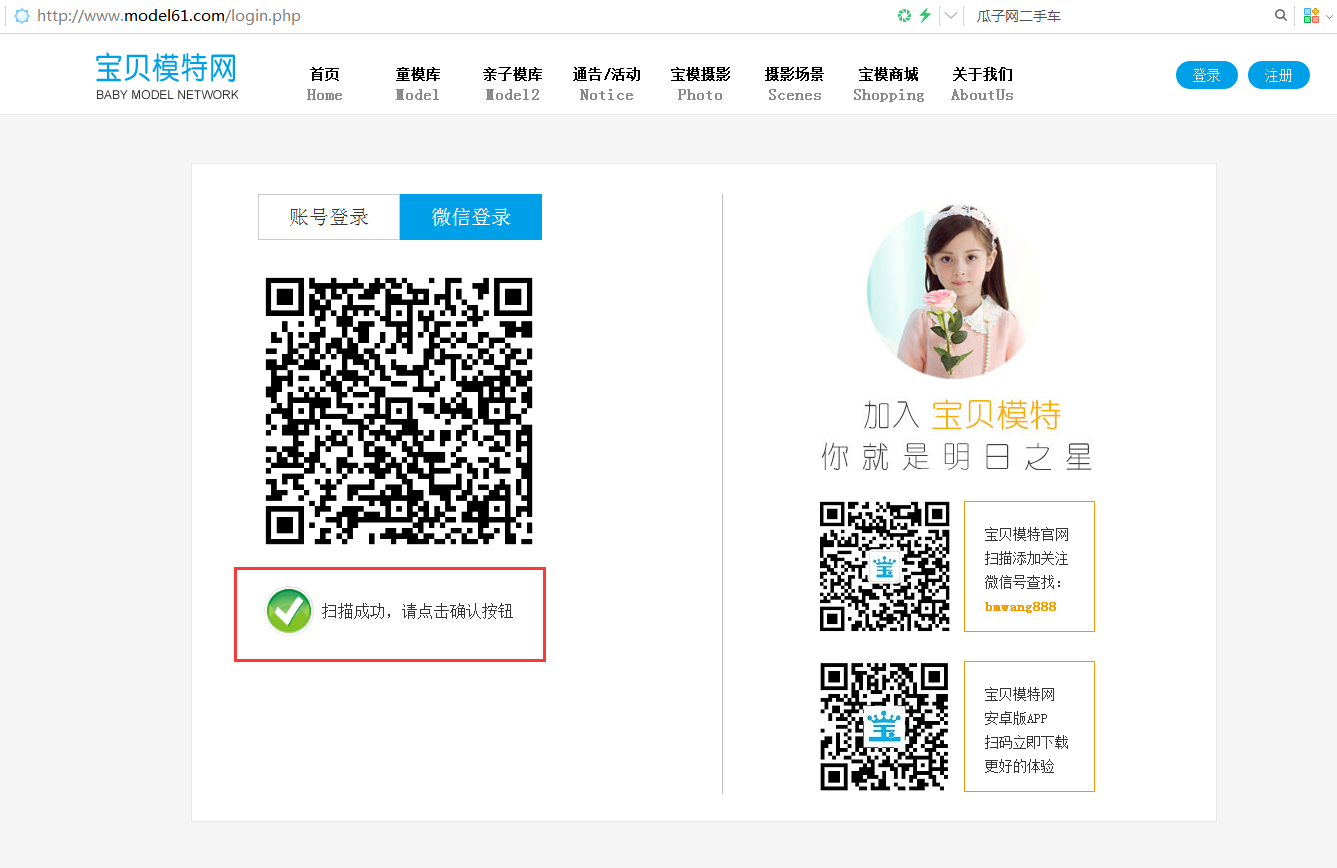Expand the dropdown arrow next to extensions icon
The width and height of the screenshot is (1337, 868).
point(1327,16)
